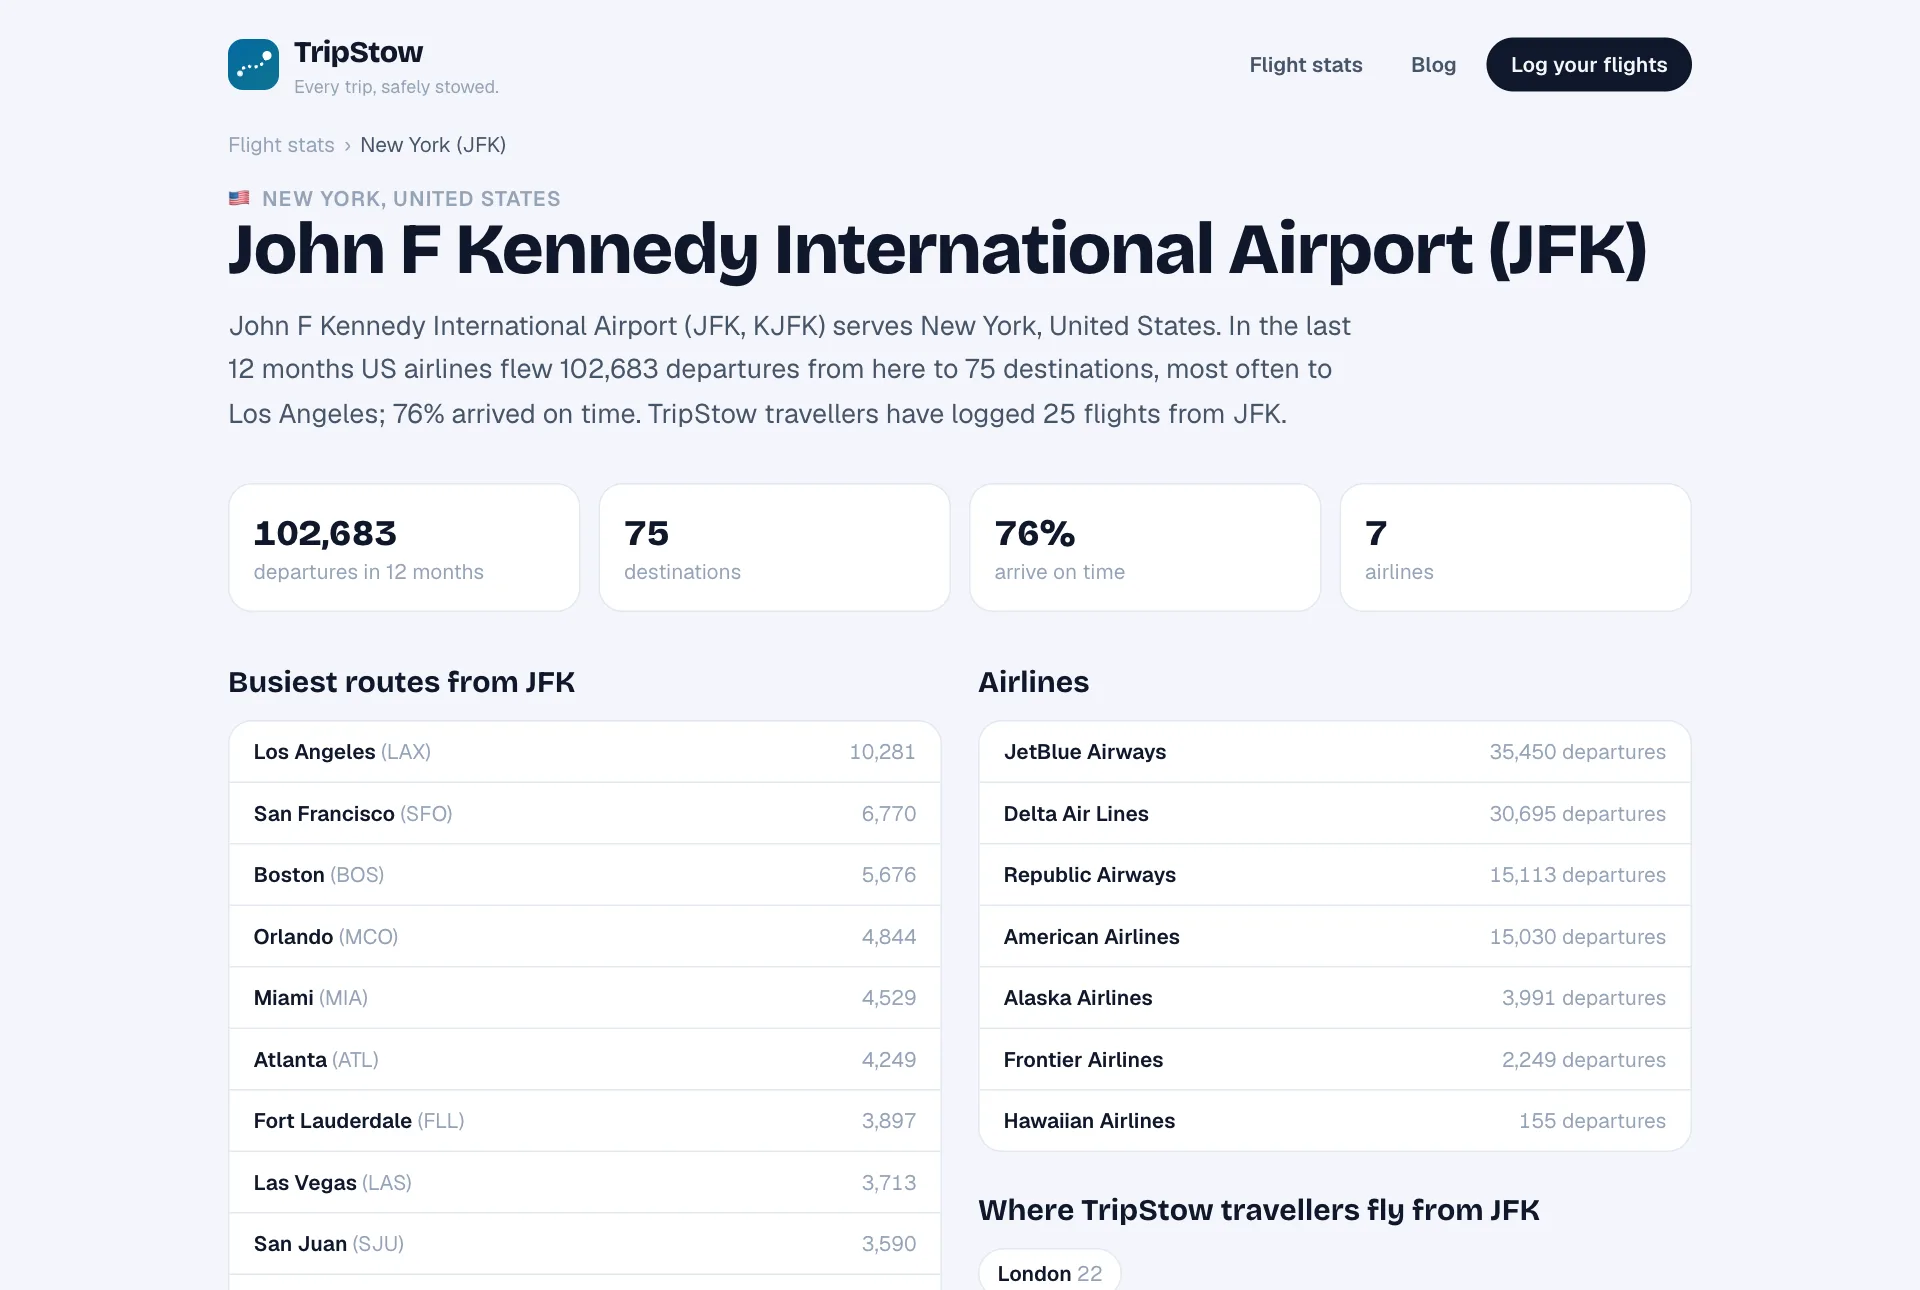The height and width of the screenshot is (1290, 1920).
Task: Click the Where TripStow travellers fly heading
Action: (1258, 1210)
